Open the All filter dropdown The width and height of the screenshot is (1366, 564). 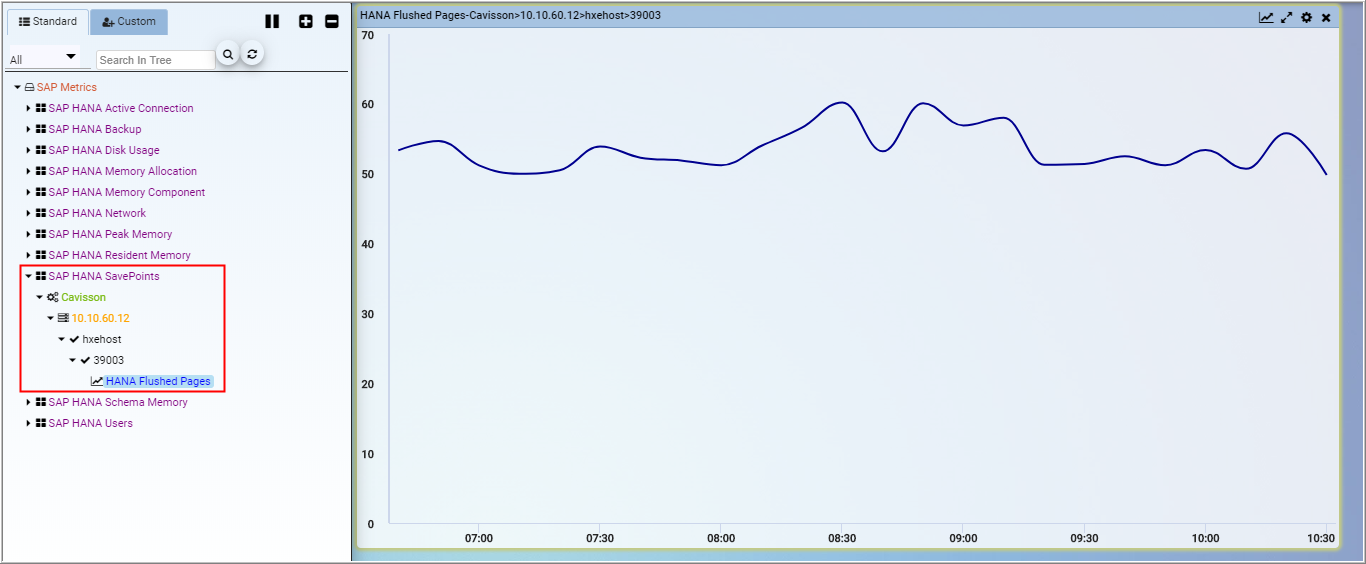[45, 59]
